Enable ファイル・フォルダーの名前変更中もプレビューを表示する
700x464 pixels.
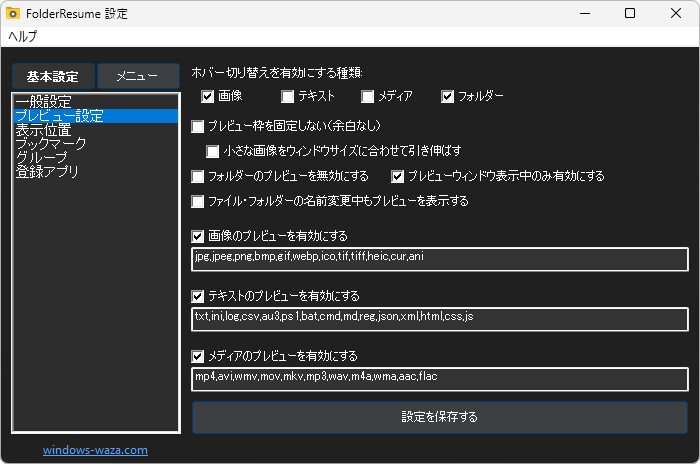(197, 201)
